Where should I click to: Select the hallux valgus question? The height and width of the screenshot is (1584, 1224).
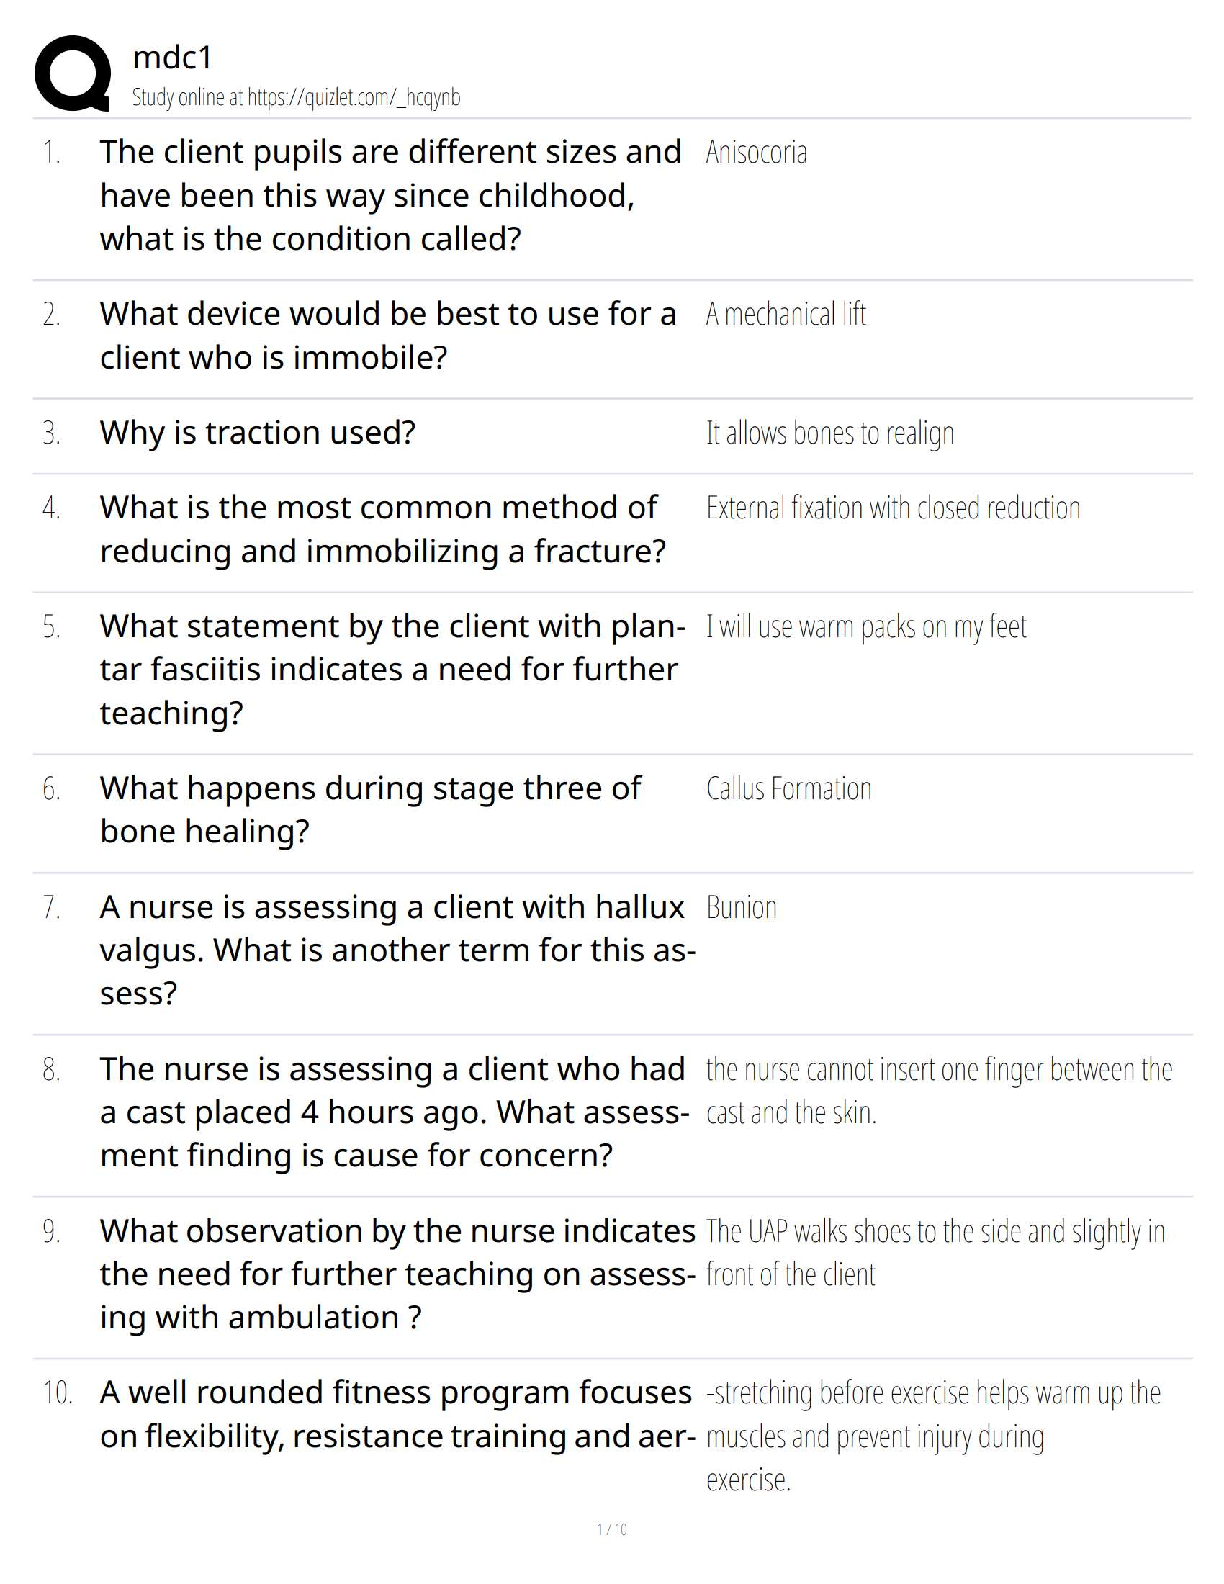395,950
